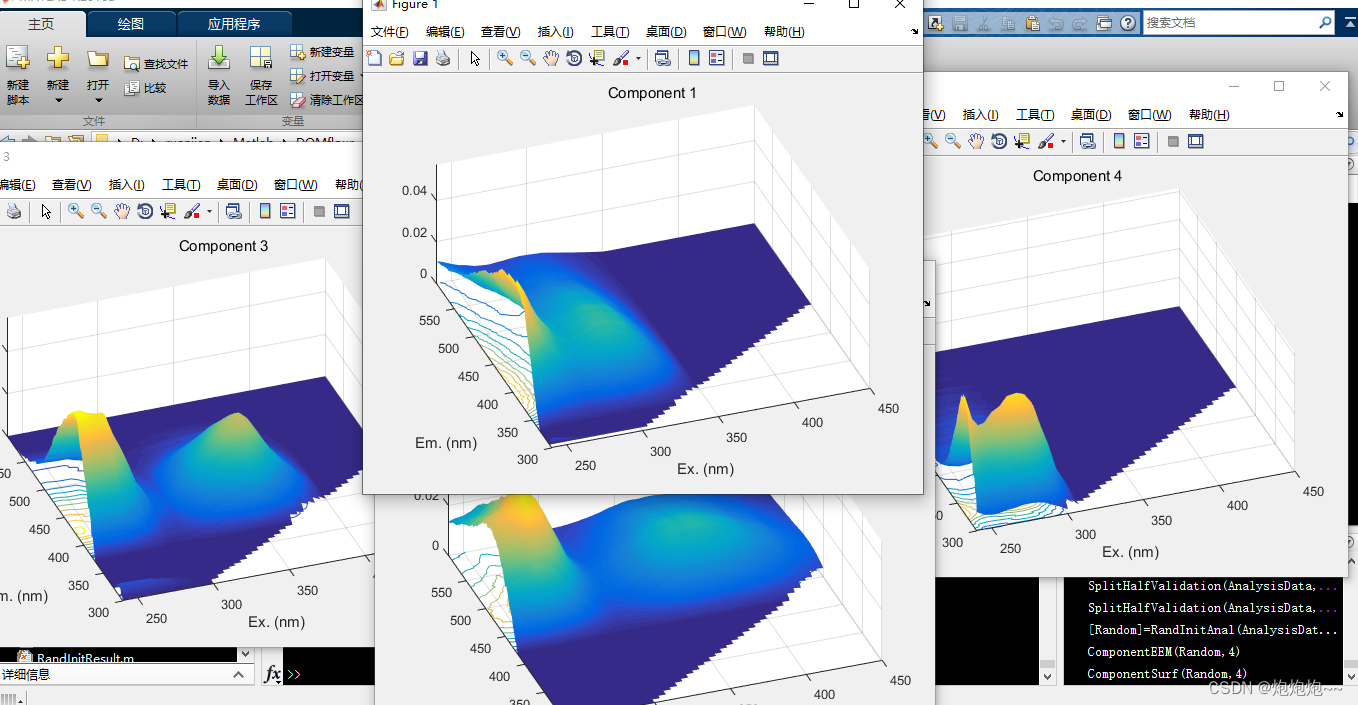Viewport: 1358px width, 705px height.
Task: Open 工具(T) menu in Component 3 figure
Action: 181,185
